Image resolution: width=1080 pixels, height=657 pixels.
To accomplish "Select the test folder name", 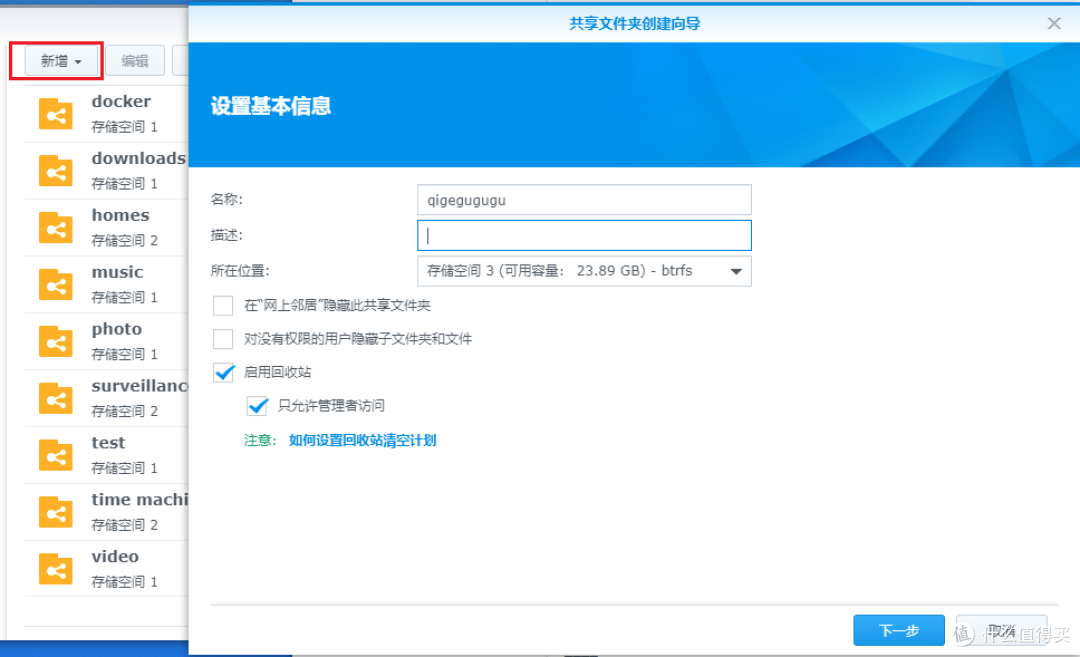I will (108, 443).
